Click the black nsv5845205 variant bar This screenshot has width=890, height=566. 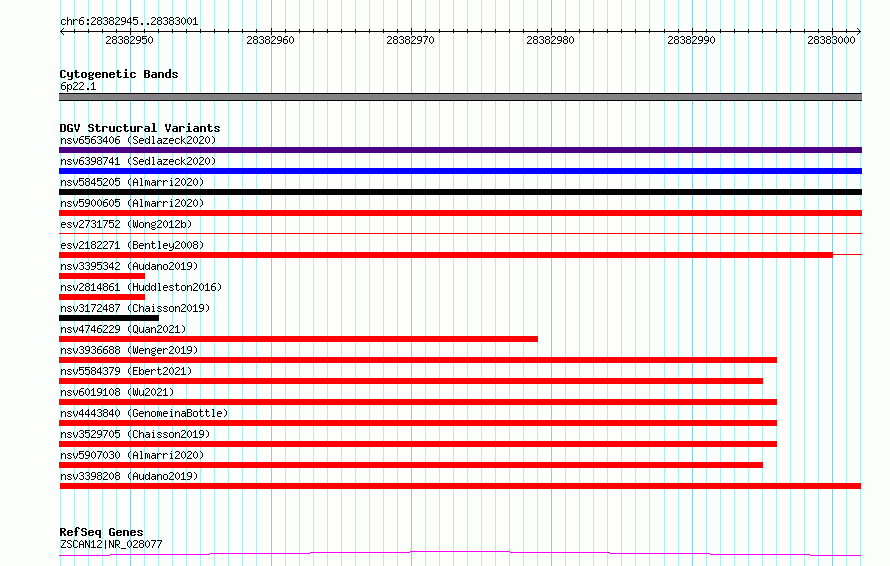[x=460, y=192]
